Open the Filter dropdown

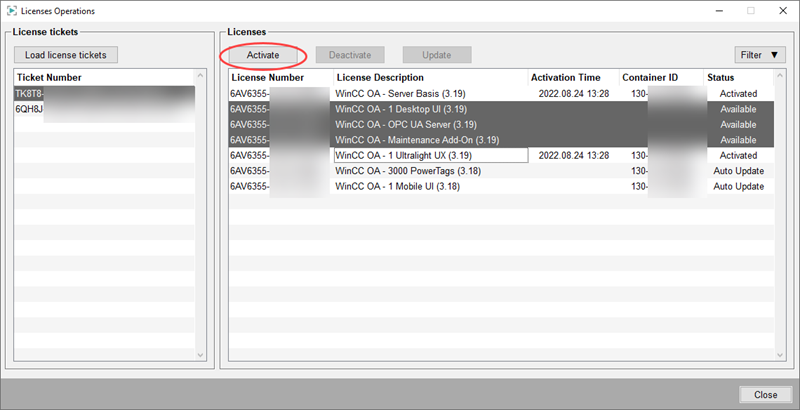coord(760,55)
